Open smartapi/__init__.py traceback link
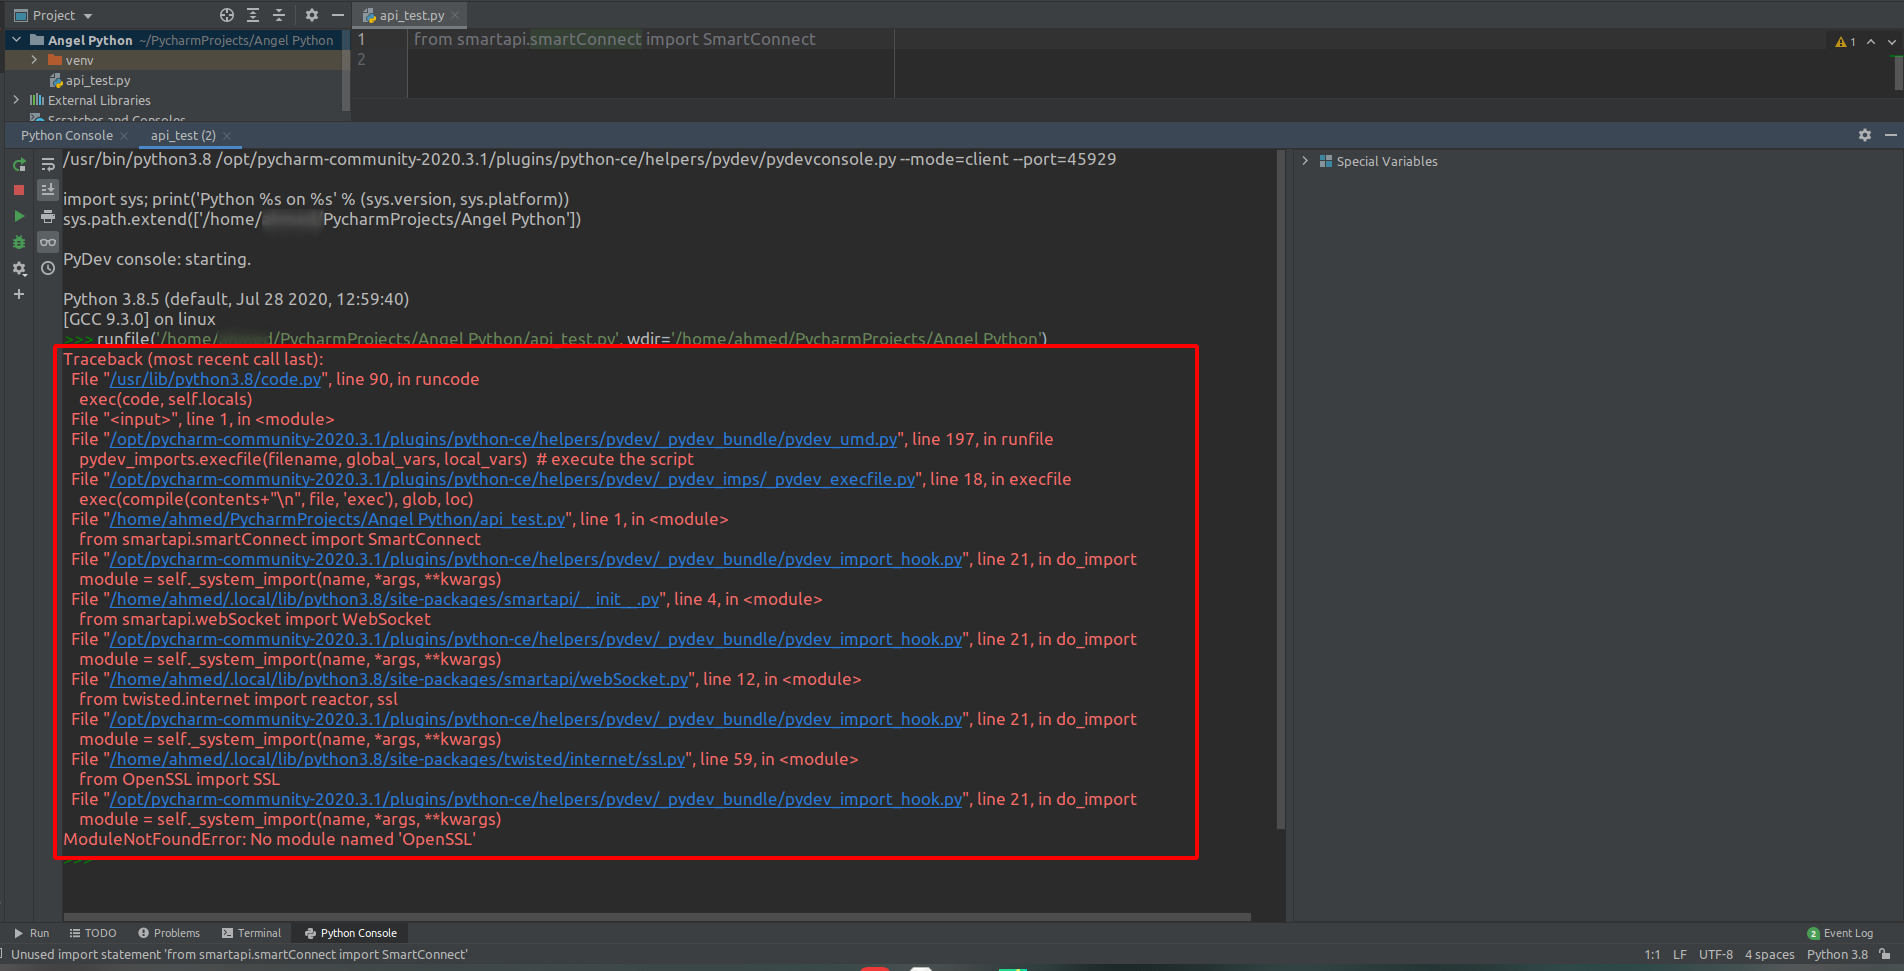Image resolution: width=1904 pixels, height=971 pixels. [x=384, y=599]
